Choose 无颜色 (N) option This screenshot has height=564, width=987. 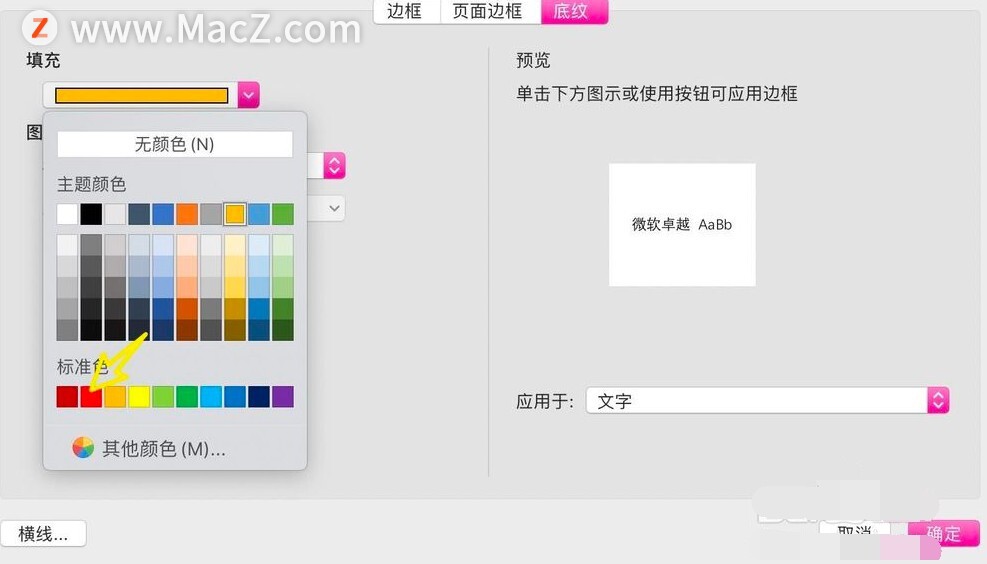click(x=174, y=144)
